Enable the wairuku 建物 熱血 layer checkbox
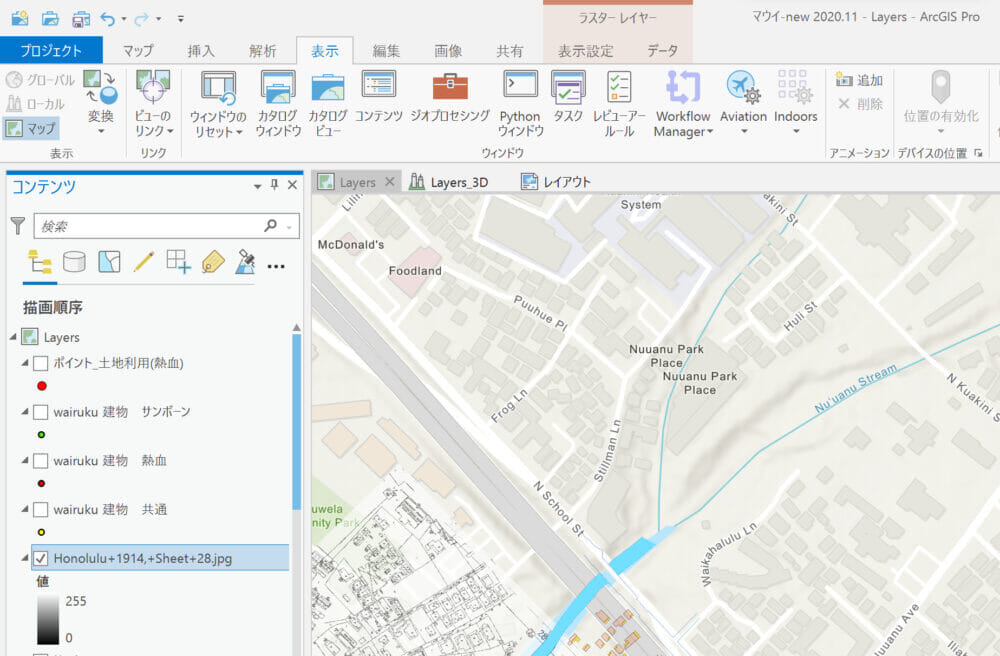The height and width of the screenshot is (656, 1000). (41, 461)
